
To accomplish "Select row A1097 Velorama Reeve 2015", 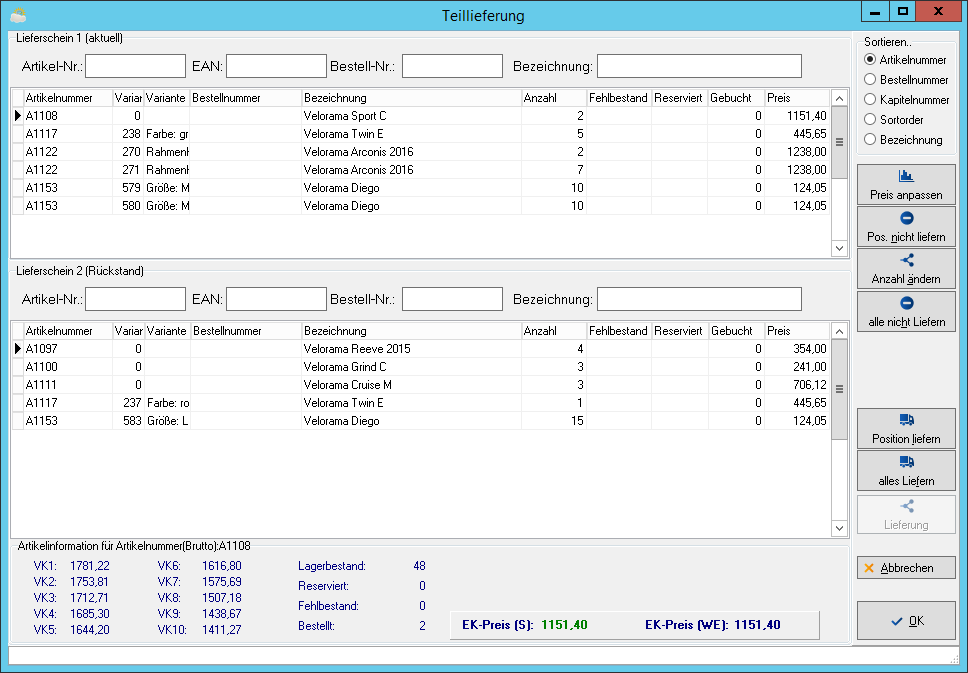I will tap(420, 349).
